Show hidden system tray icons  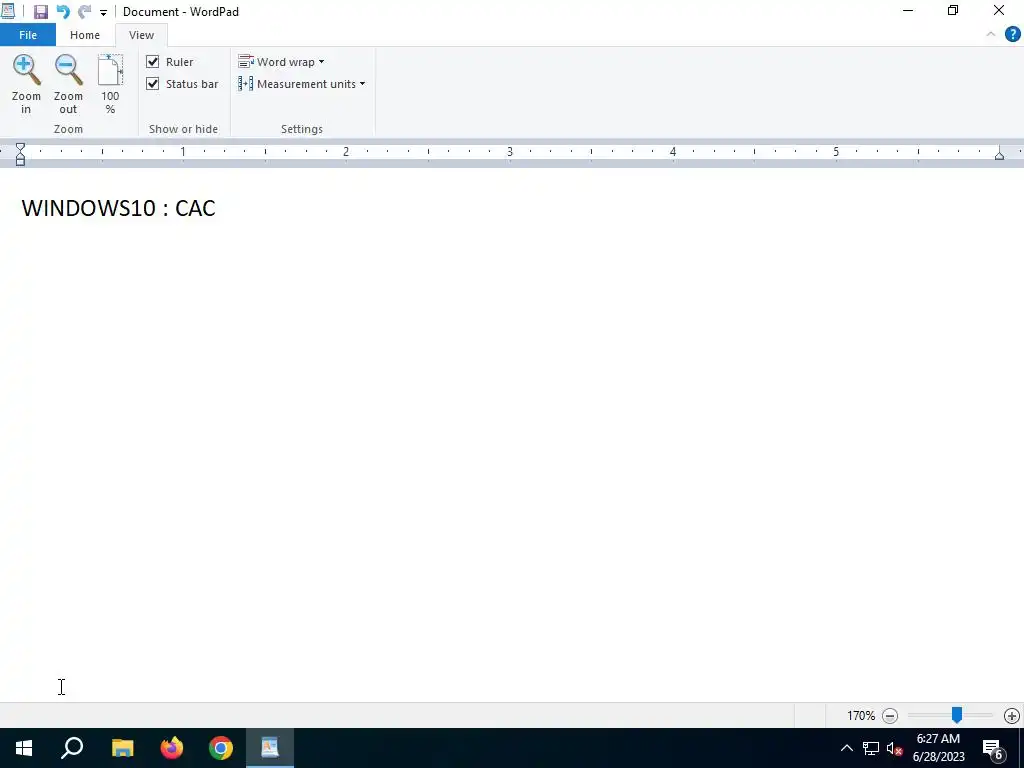click(x=846, y=748)
